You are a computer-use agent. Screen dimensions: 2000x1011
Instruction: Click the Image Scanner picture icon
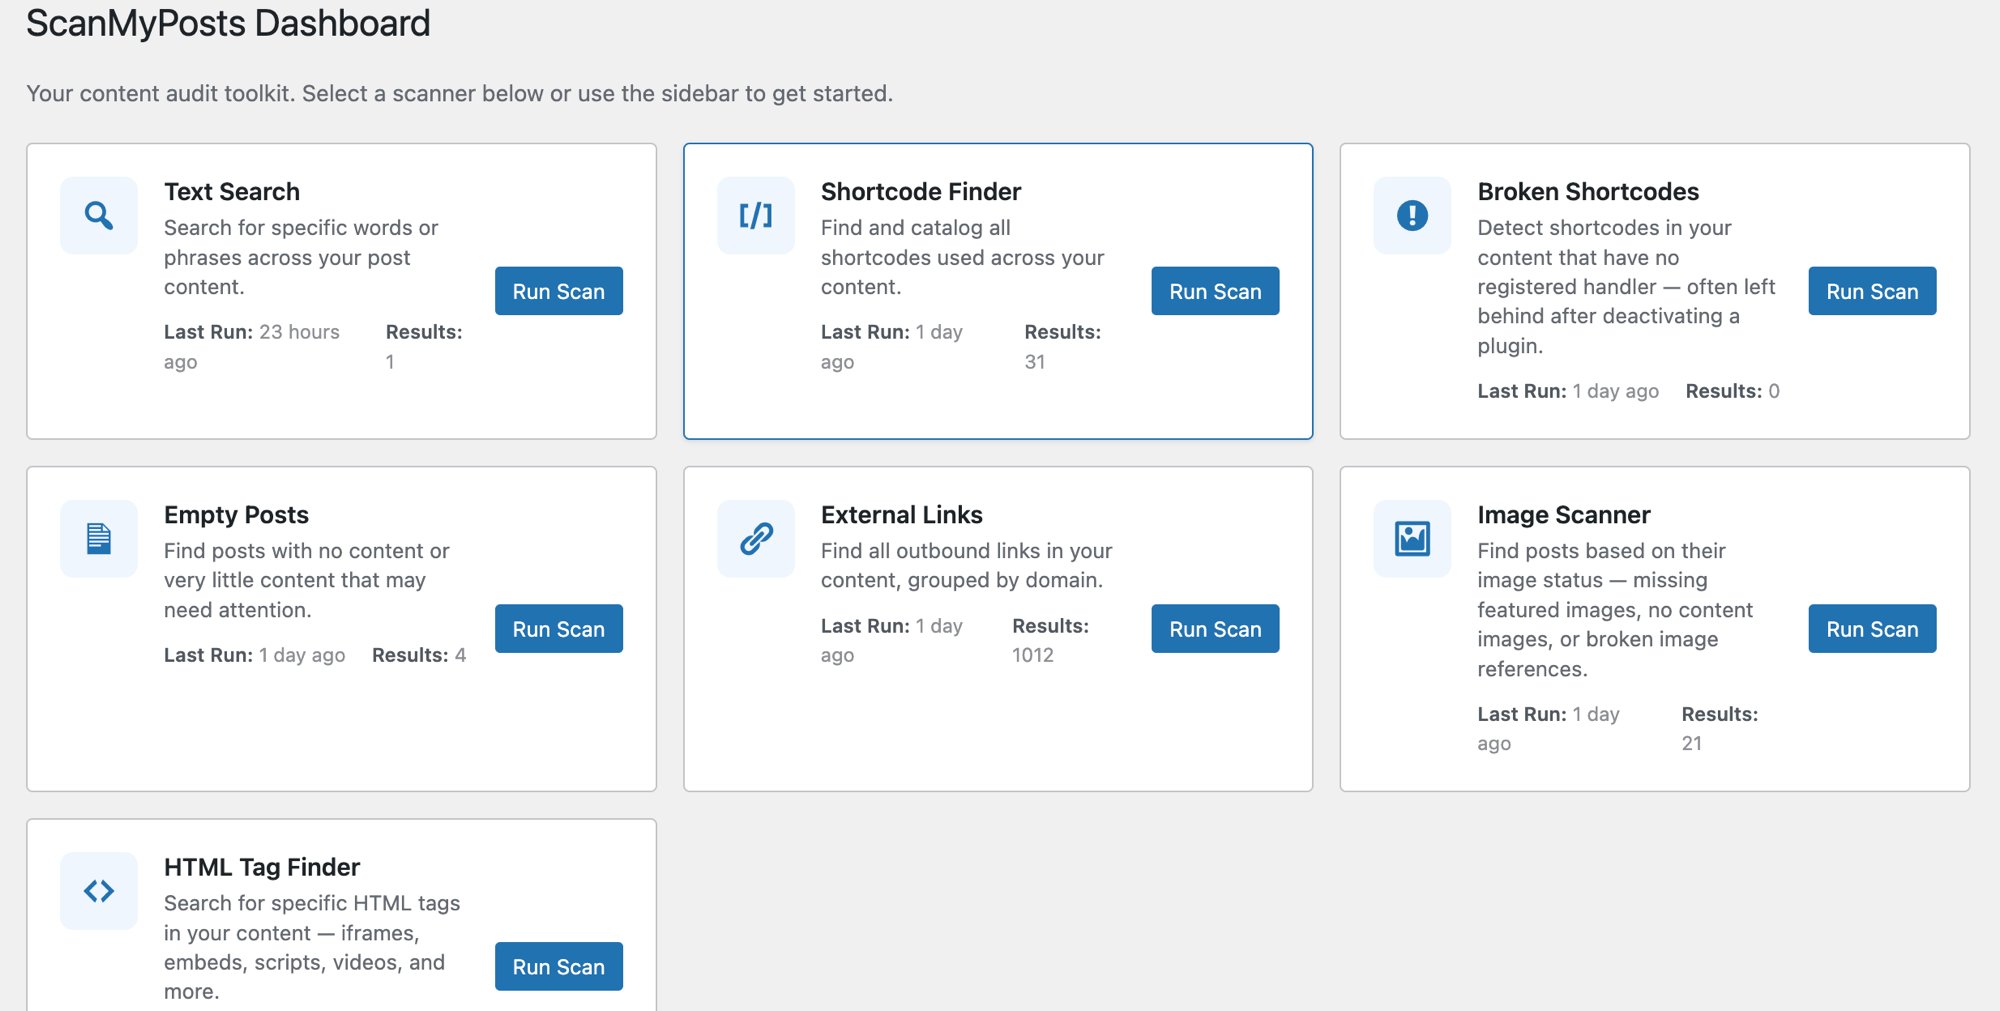click(1411, 538)
